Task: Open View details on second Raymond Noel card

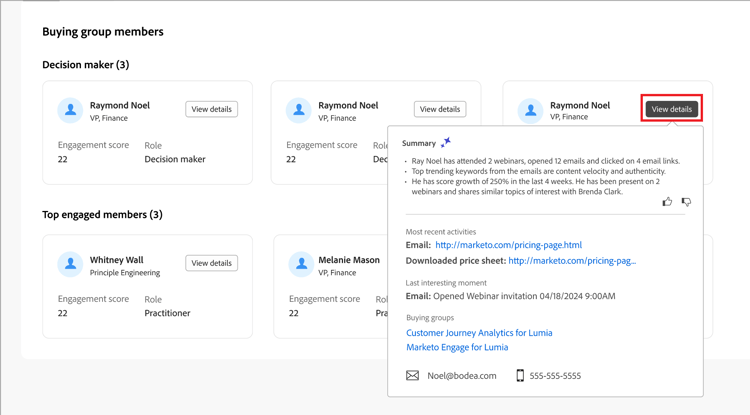Action: pos(440,109)
